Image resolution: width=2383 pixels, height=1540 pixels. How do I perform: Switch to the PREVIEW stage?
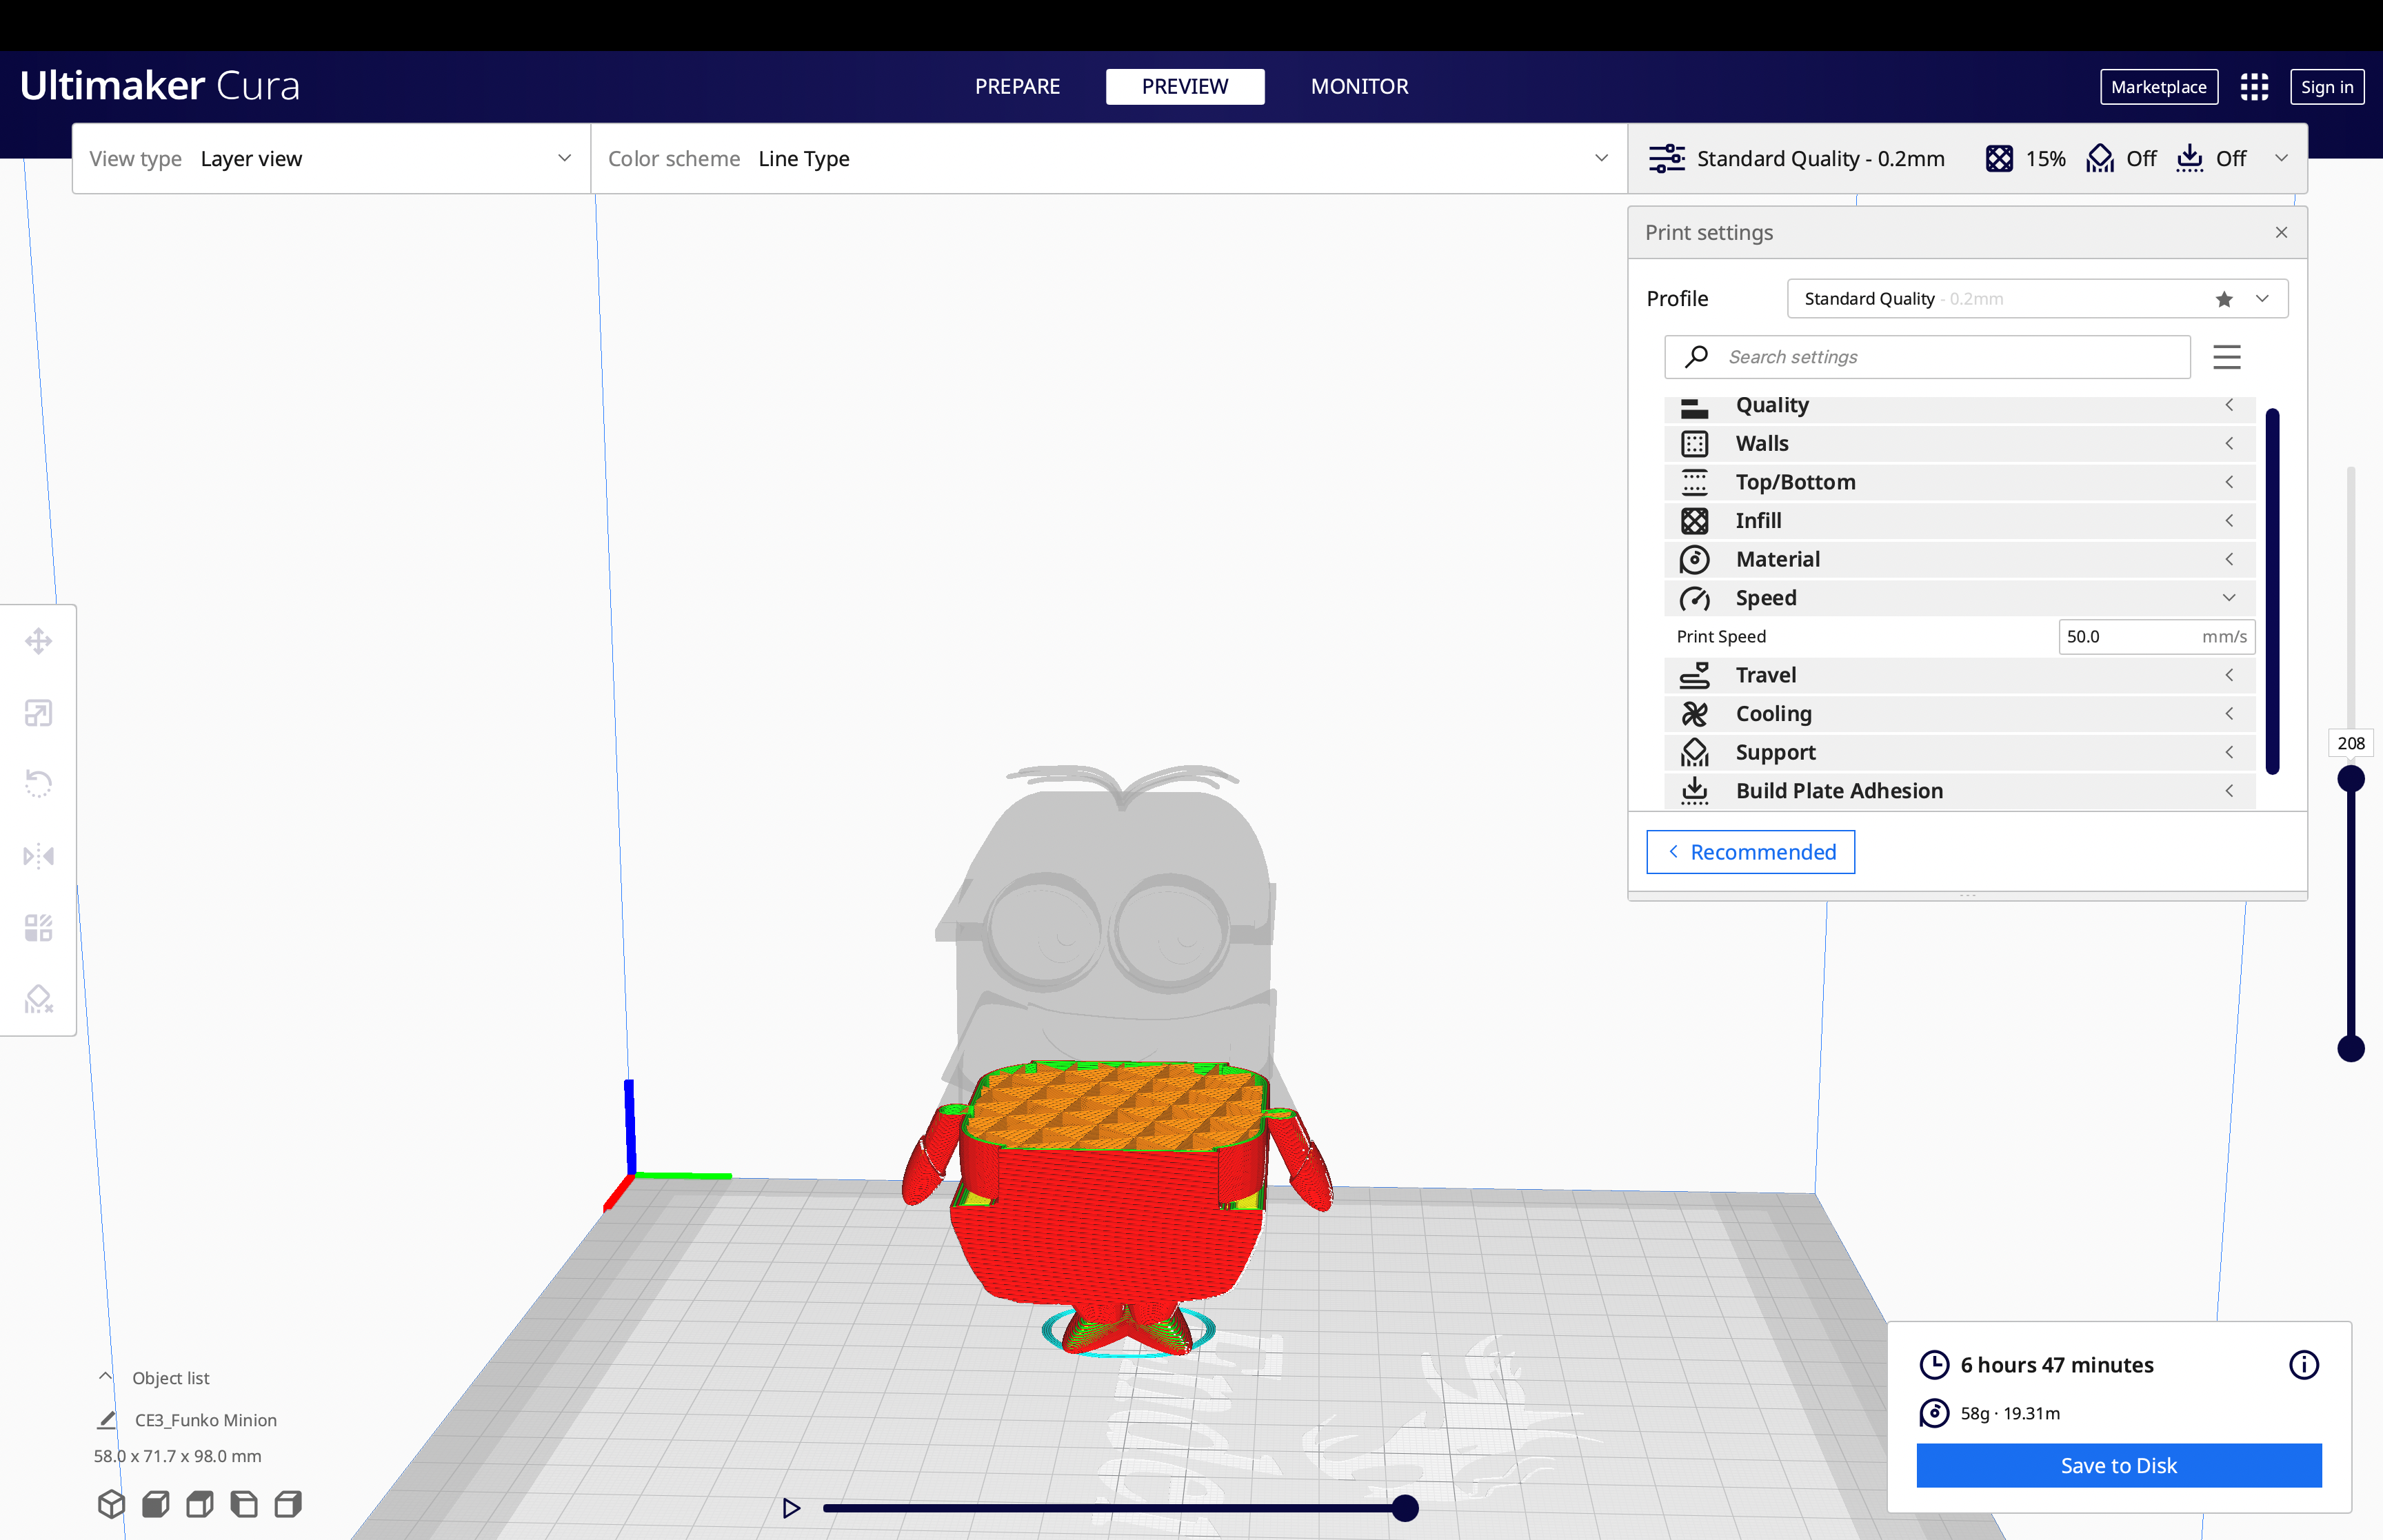pos(1185,87)
